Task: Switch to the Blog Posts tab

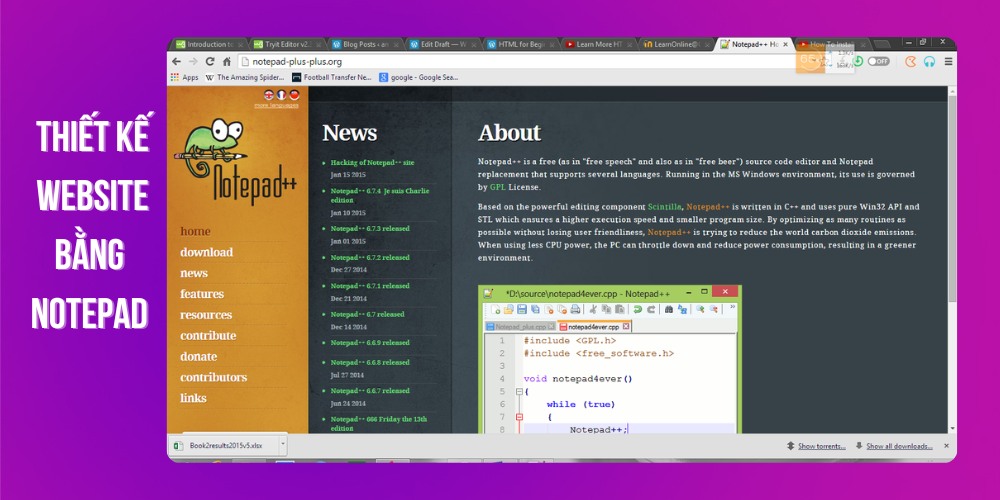Action: [365, 45]
